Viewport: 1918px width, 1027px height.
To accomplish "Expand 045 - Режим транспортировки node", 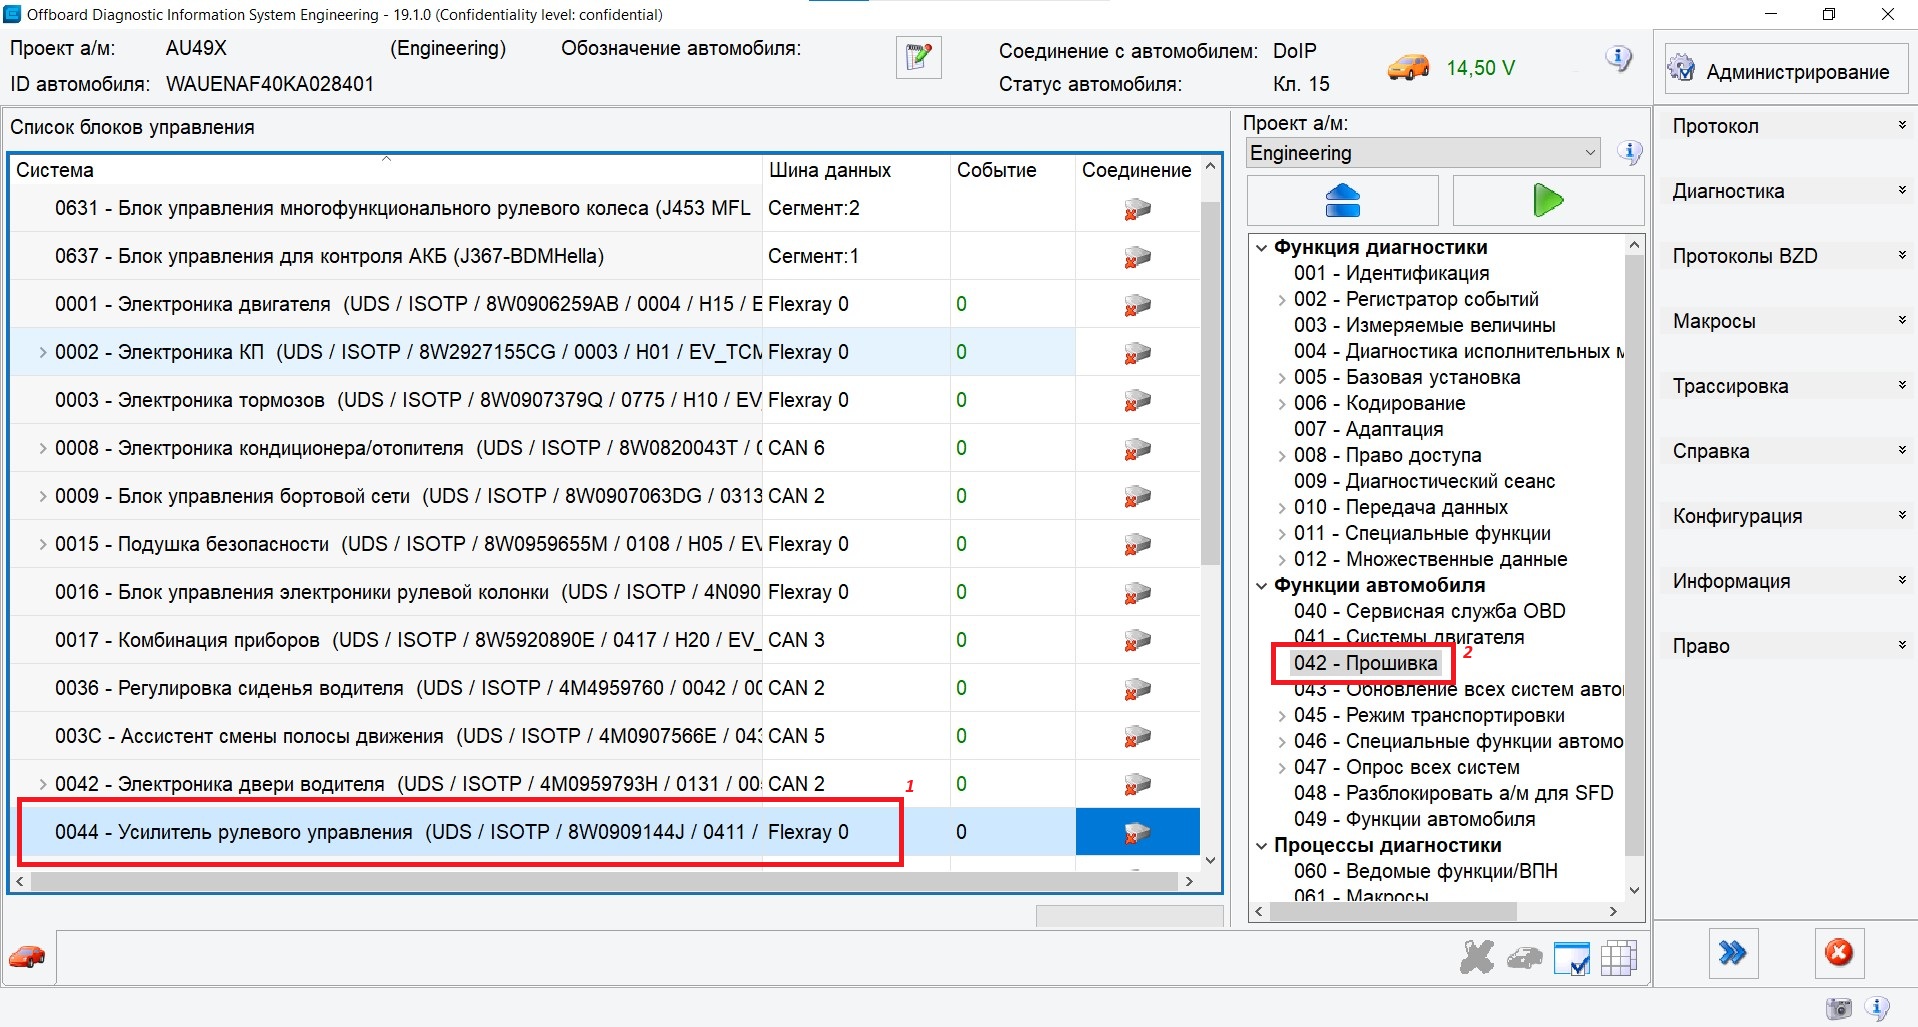I will tap(1282, 716).
